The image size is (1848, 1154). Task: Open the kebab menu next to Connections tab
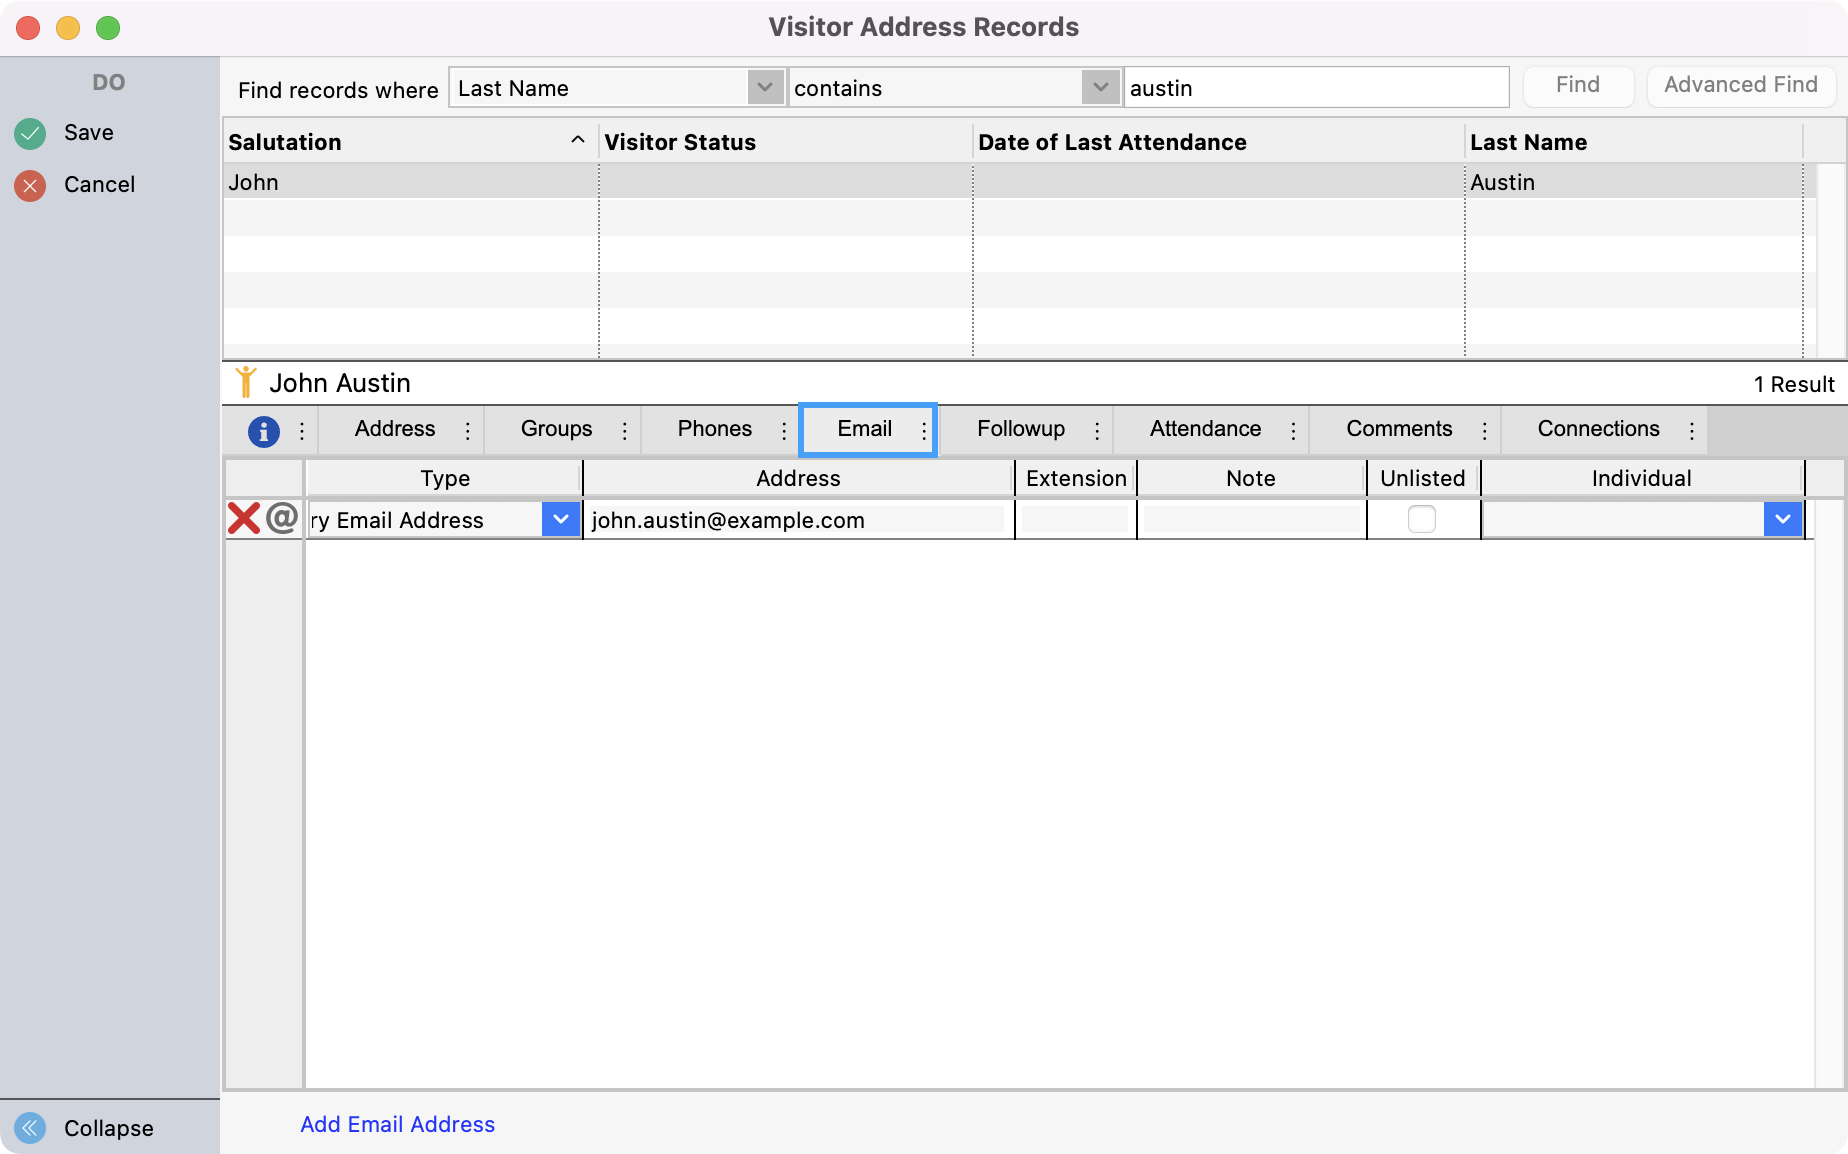tap(1691, 429)
